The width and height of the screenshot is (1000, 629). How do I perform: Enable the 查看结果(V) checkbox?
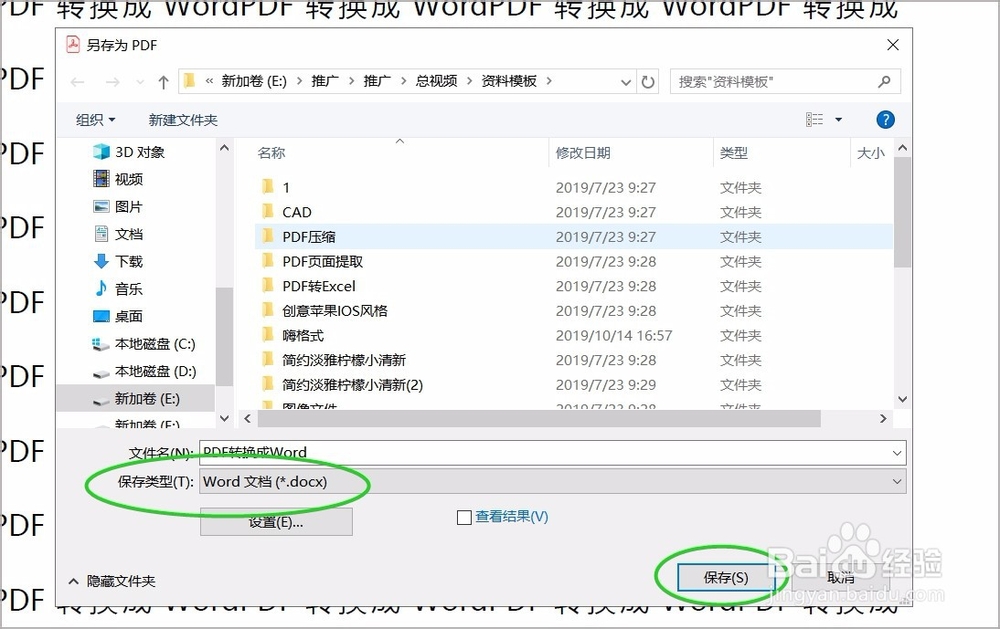[x=464, y=517]
